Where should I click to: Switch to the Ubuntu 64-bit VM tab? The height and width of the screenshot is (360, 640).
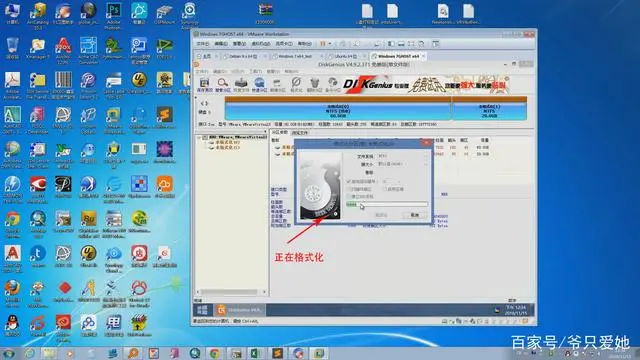(x=346, y=56)
